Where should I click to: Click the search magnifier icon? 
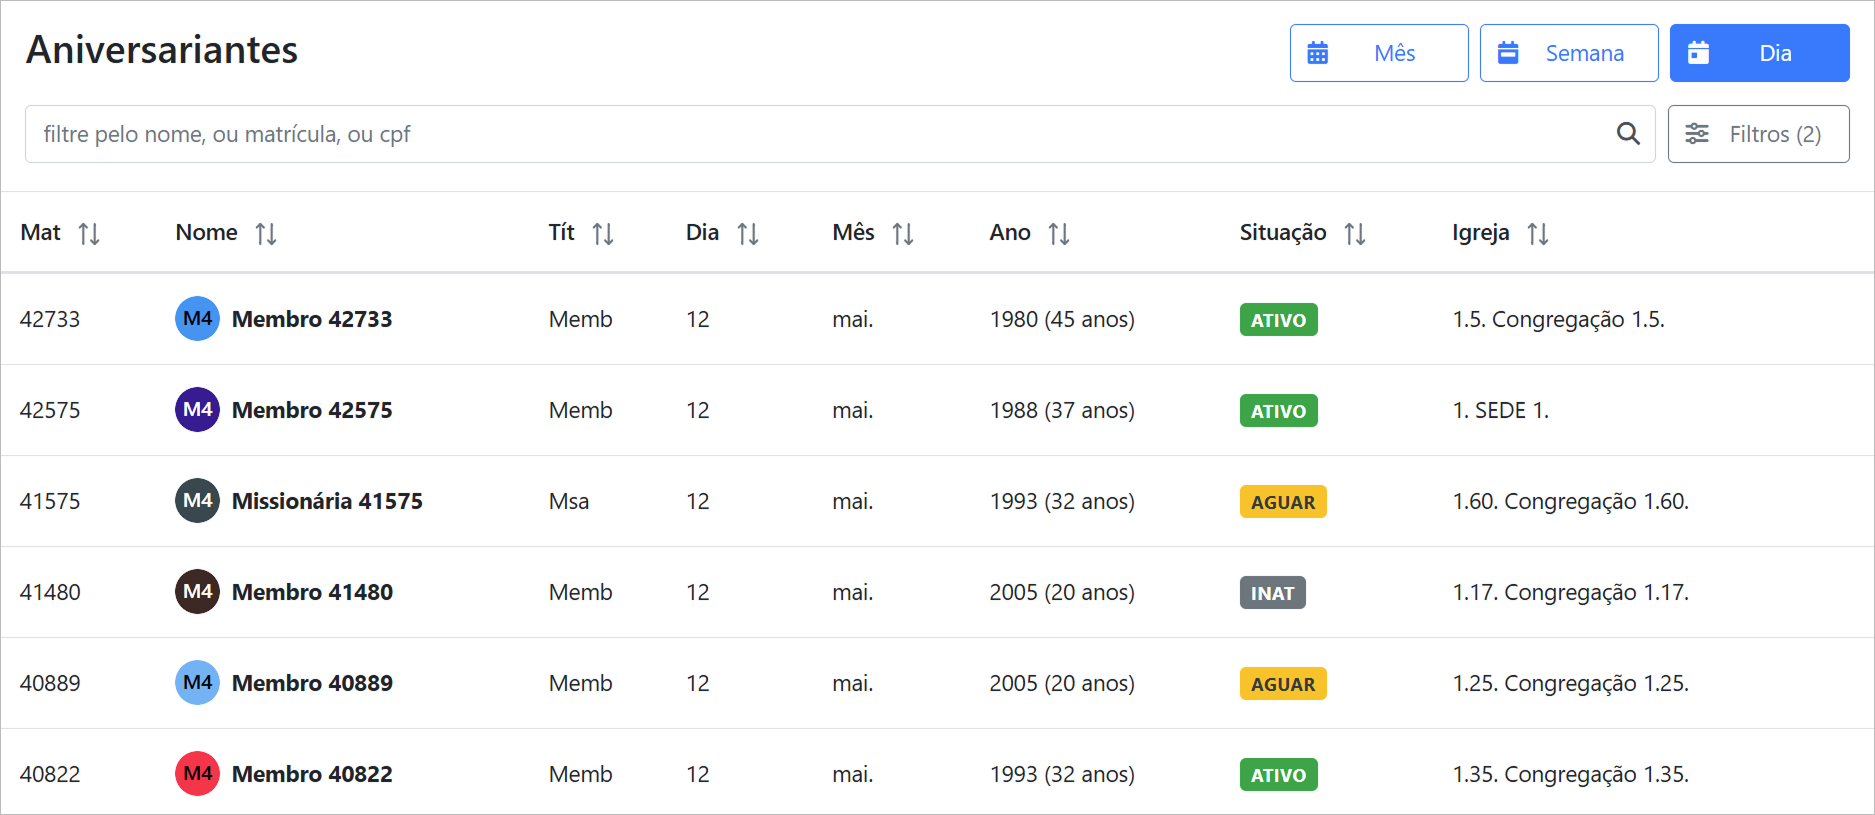1627,134
